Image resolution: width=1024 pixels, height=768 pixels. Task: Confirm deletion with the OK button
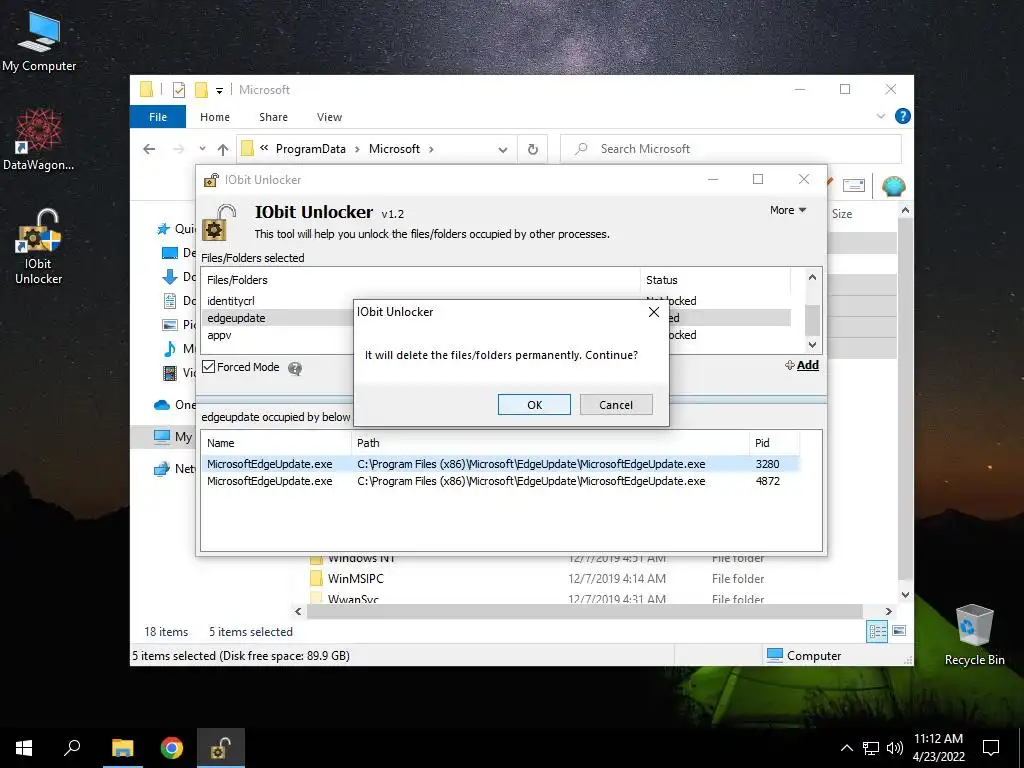[x=534, y=405]
